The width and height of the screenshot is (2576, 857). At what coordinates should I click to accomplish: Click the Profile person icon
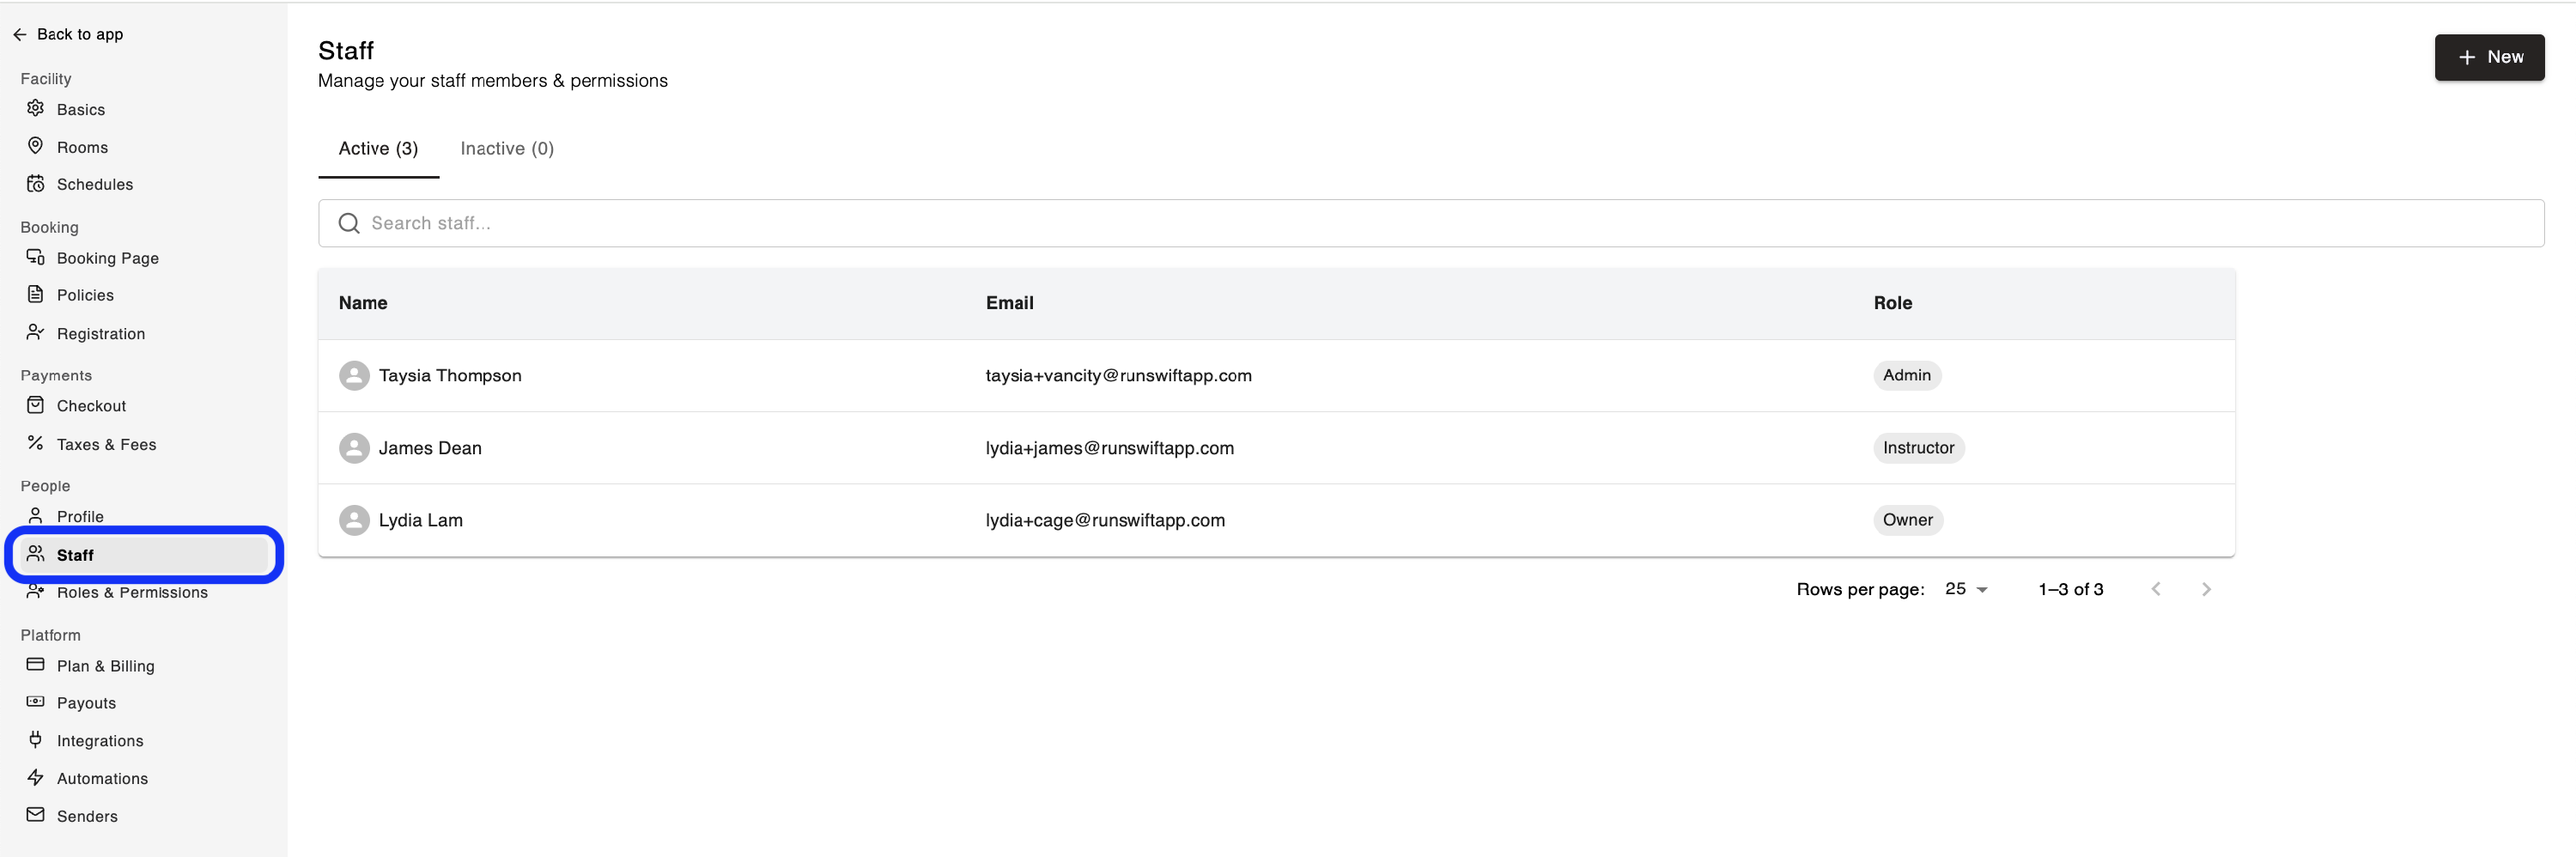(x=36, y=516)
